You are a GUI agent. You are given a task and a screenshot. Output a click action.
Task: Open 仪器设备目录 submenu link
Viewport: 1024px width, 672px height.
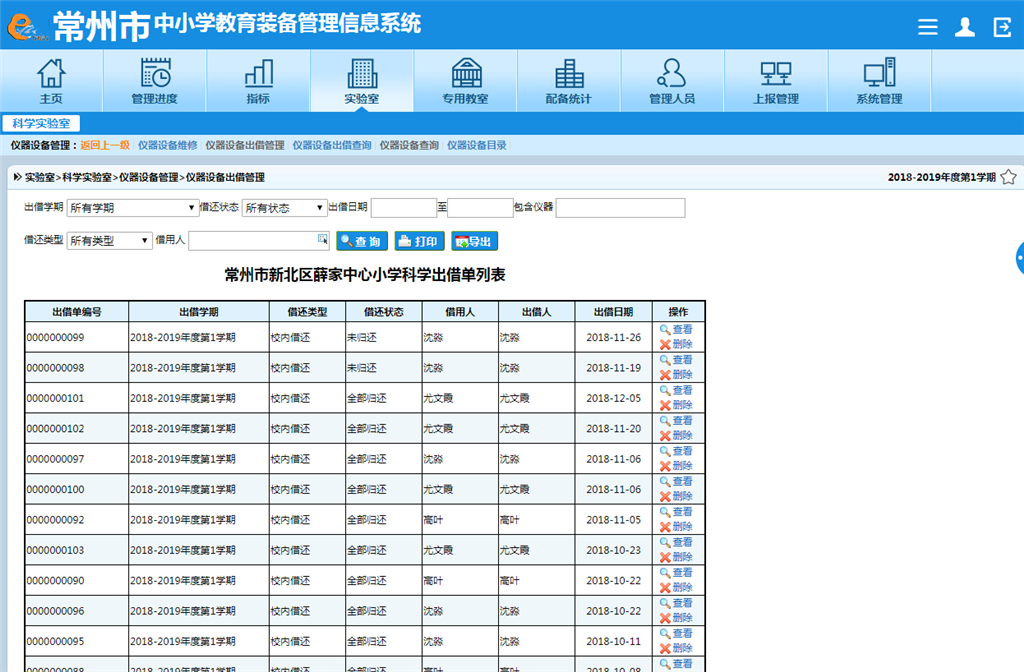click(477, 145)
